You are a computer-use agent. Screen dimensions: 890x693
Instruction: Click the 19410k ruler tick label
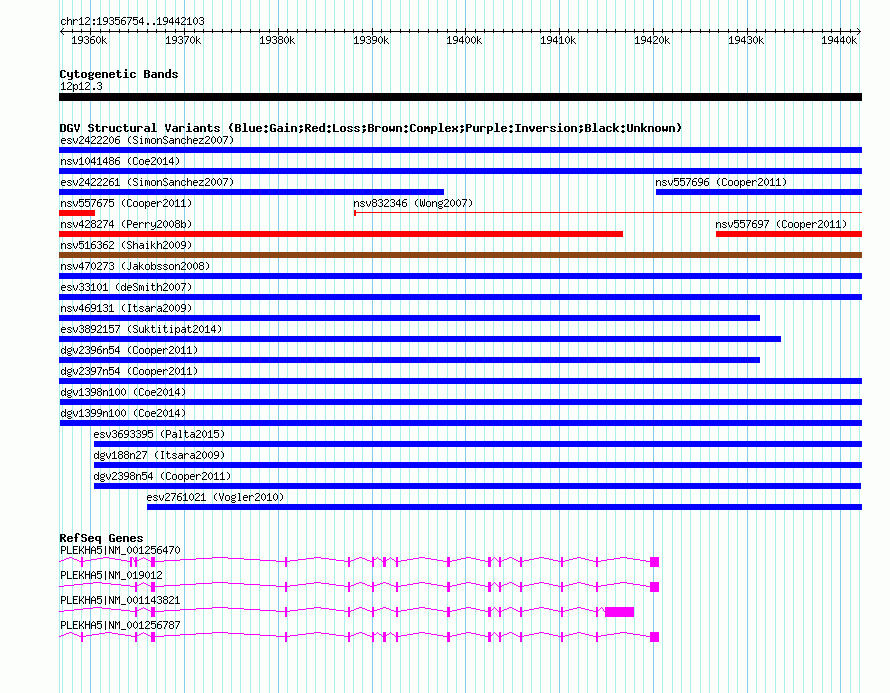pyautogui.click(x=558, y=40)
